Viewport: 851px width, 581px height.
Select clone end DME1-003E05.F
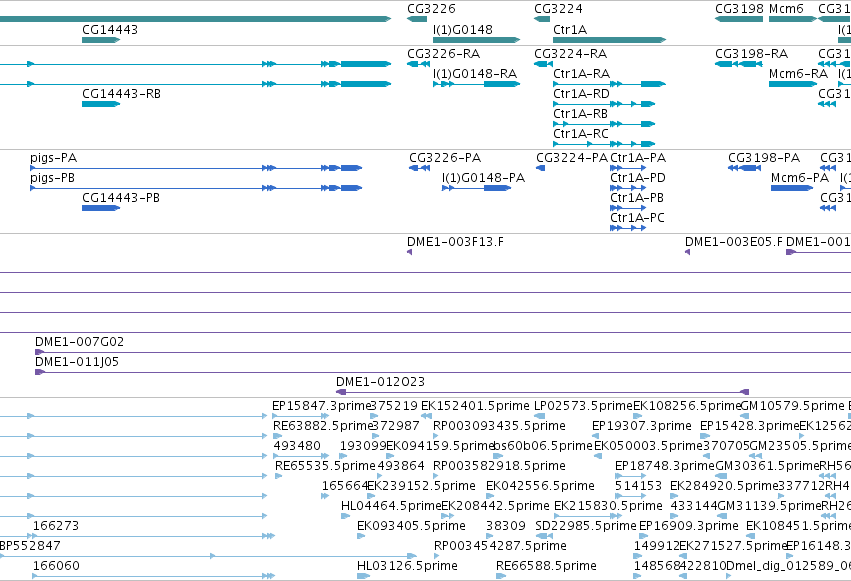pyautogui.click(x=734, y=242)
